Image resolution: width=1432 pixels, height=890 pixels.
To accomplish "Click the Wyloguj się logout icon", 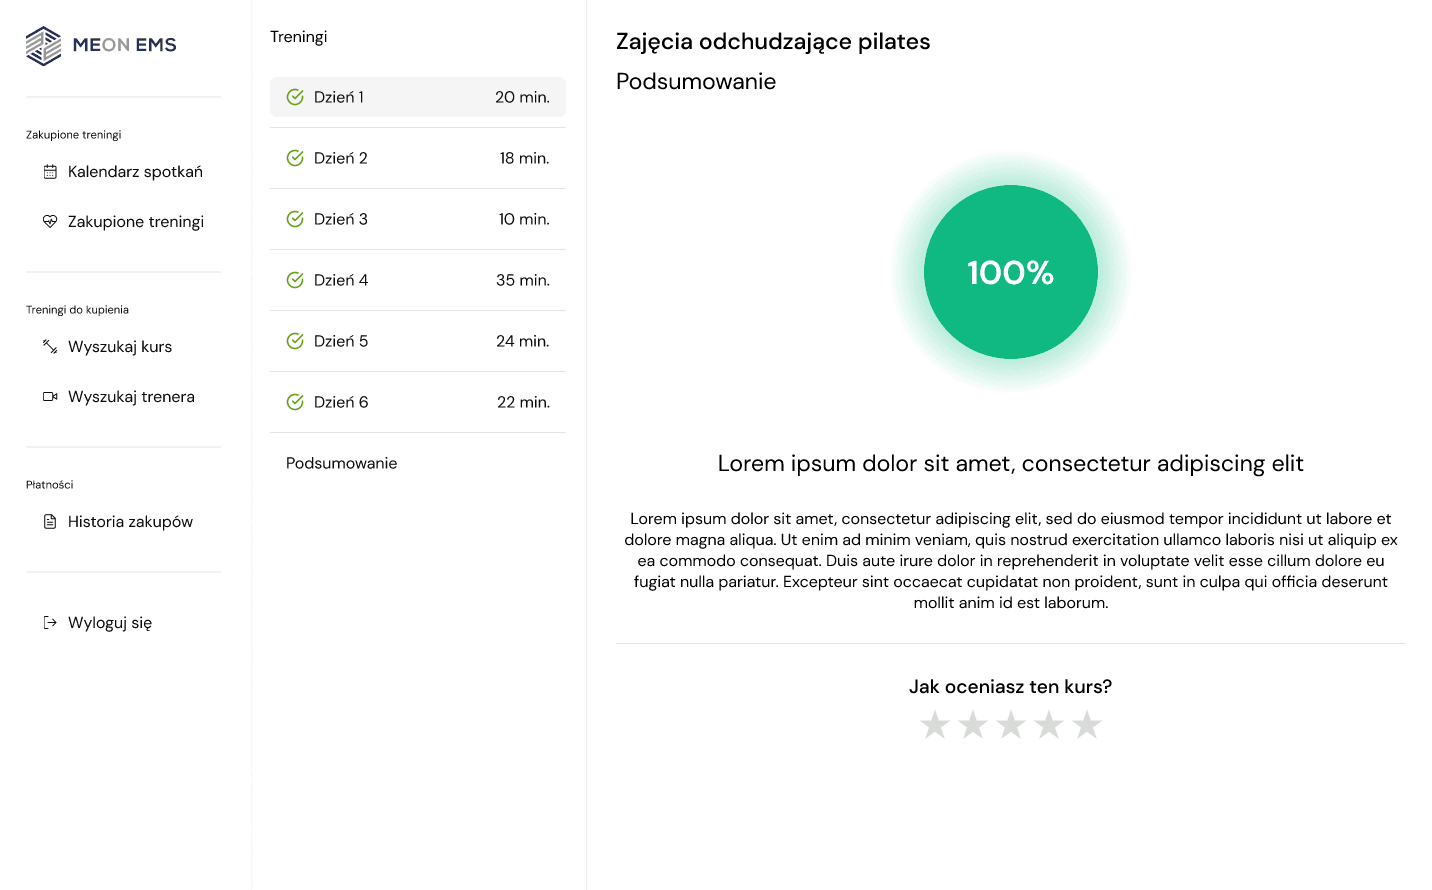I will (50, 623).
